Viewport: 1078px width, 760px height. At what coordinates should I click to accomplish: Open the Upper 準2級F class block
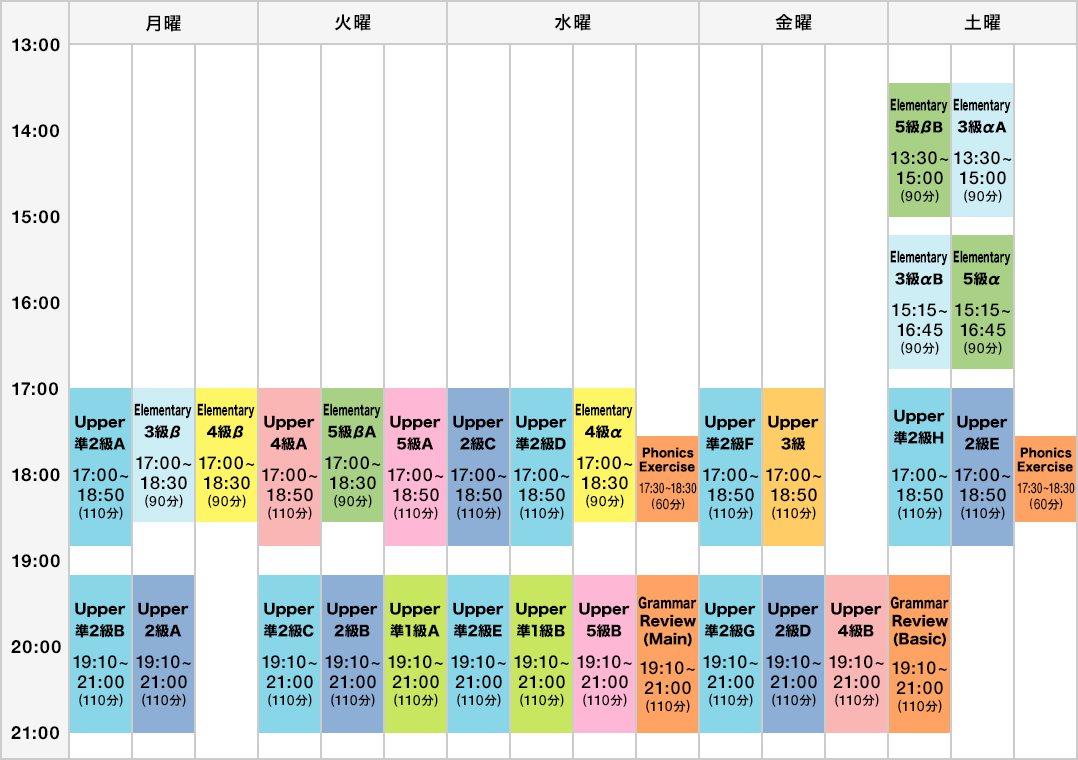point(730,467)
